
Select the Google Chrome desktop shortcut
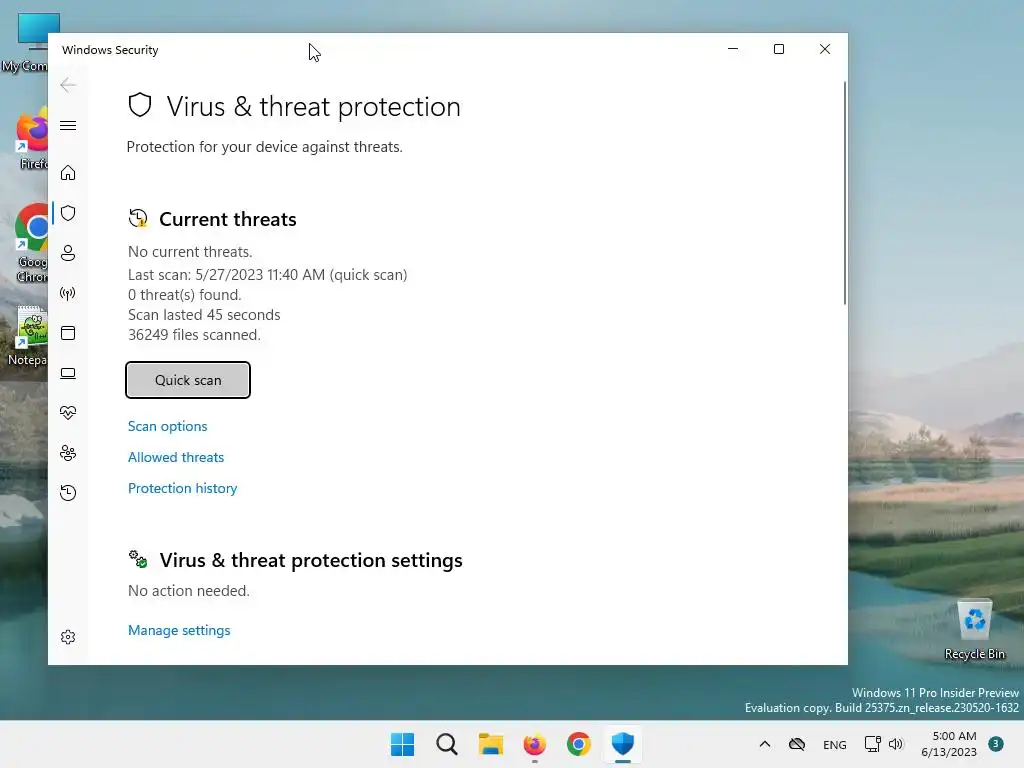(x=29, y=243)
